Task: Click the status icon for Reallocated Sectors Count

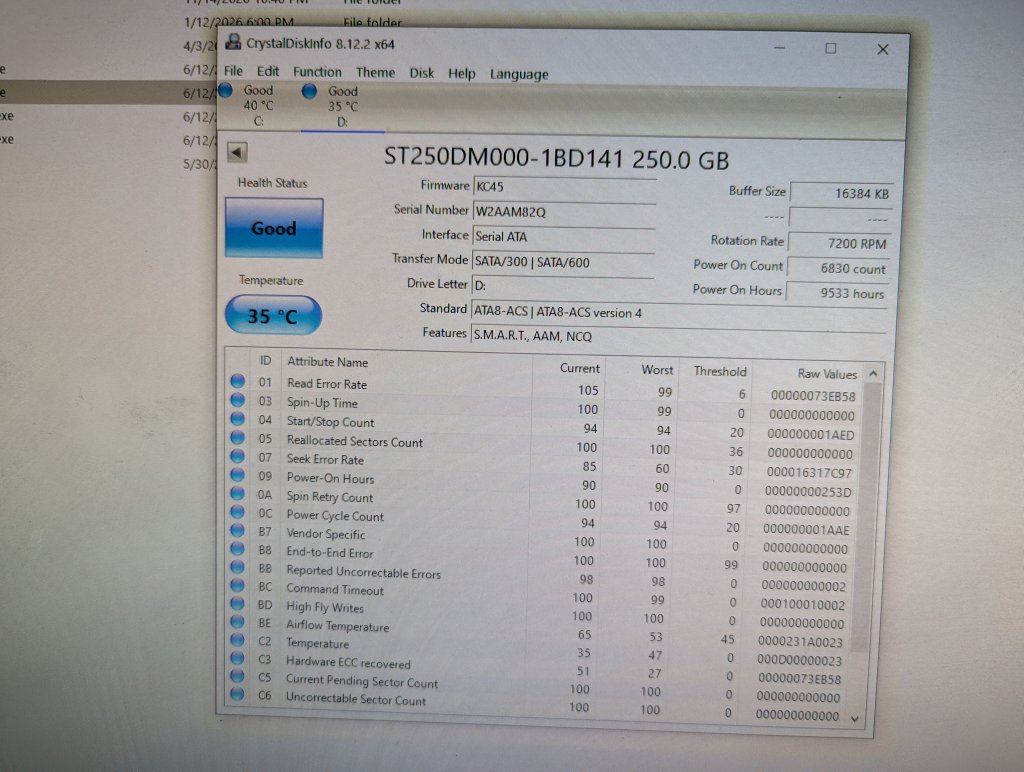Action: pyautogui.click(x=238, y=438)
